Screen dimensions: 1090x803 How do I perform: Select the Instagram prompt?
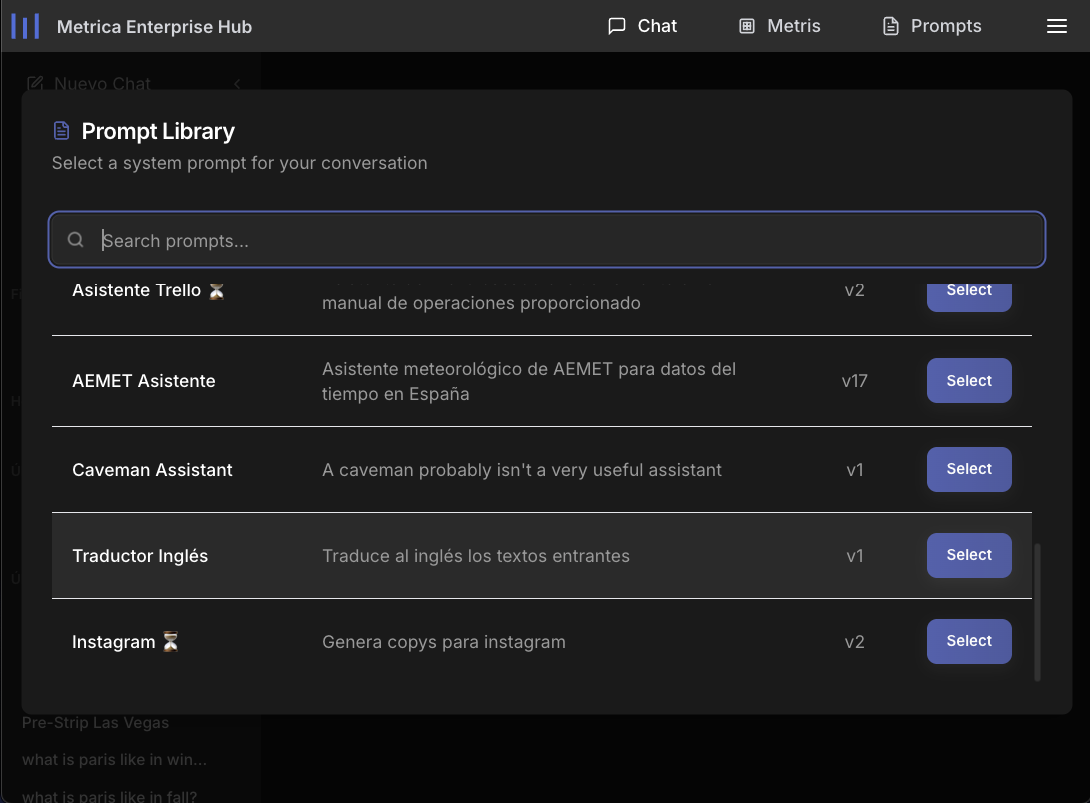coord(968,641)
